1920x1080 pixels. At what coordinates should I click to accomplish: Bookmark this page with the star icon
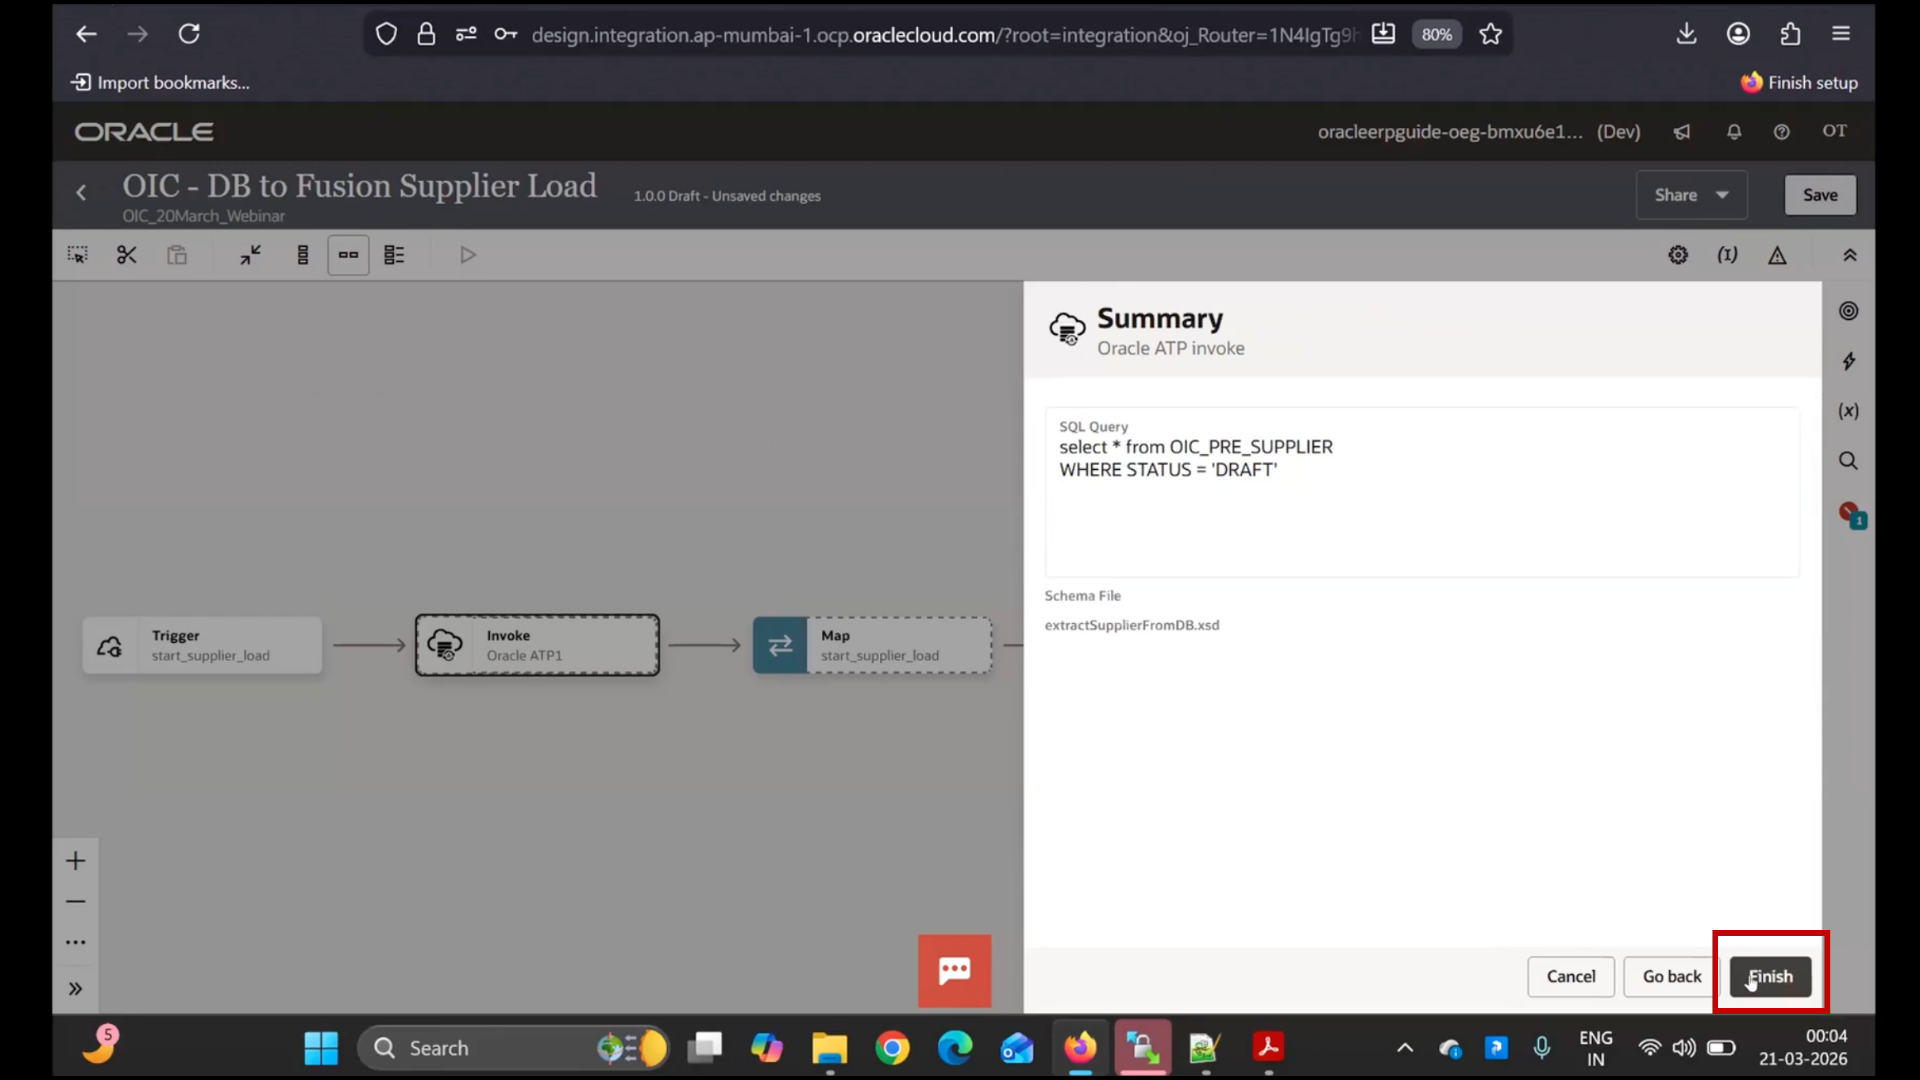(x=1490, y=34)
